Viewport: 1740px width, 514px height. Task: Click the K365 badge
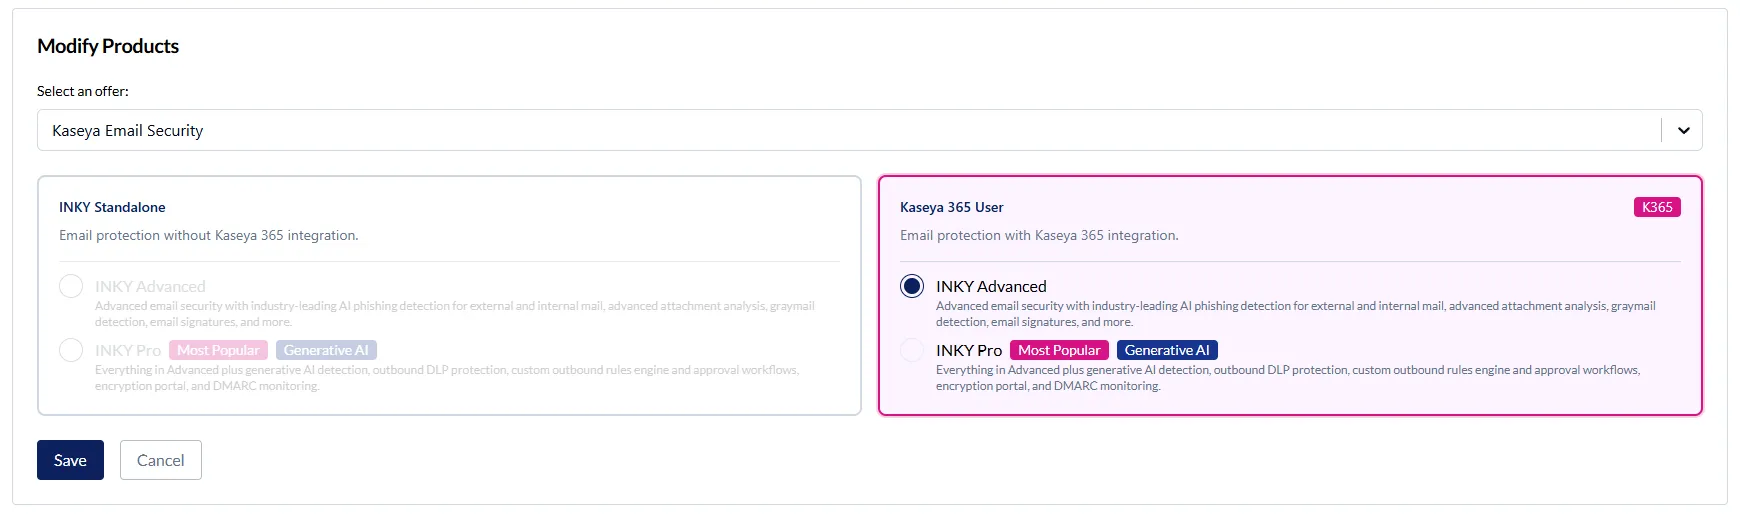tap(1657, 207)
